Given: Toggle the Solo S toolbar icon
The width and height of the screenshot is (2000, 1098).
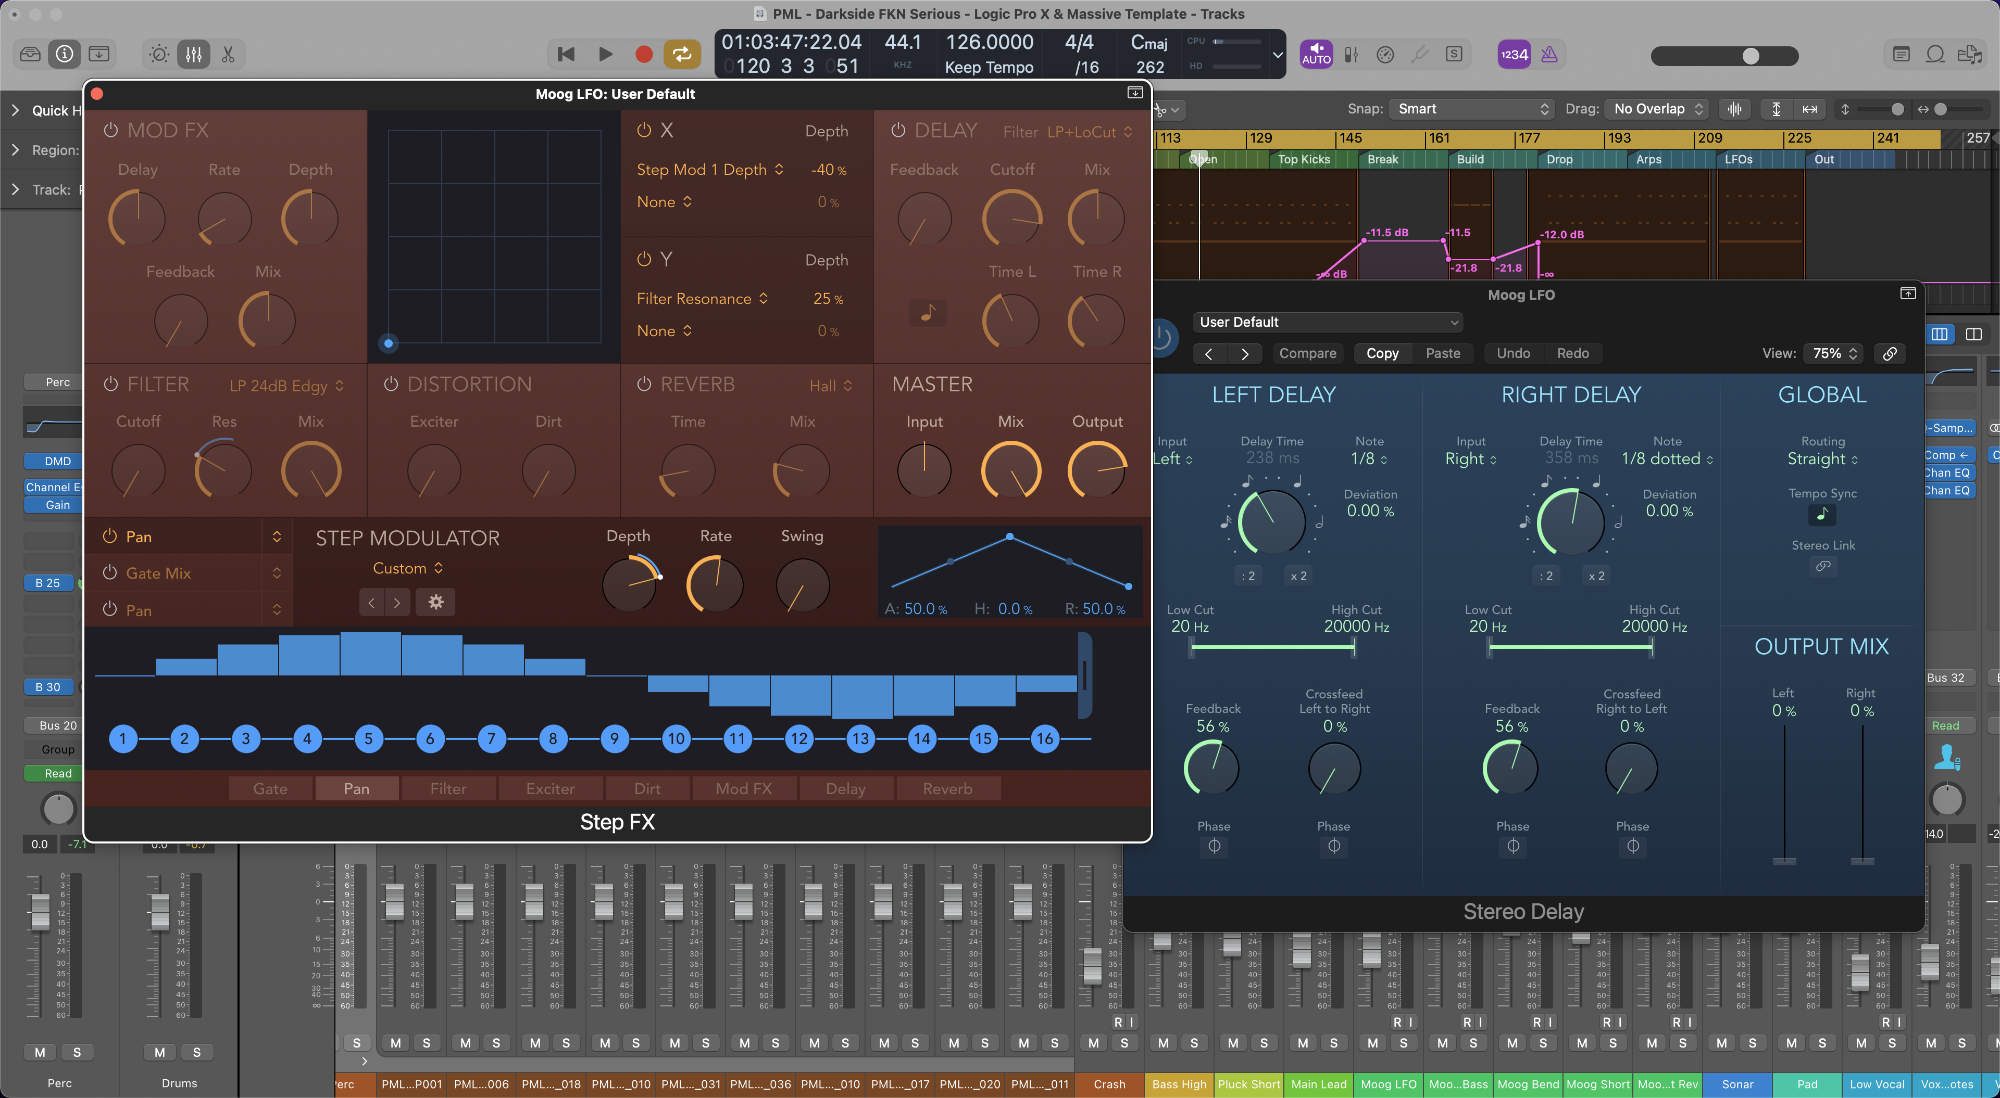Looking at the screenshot, I should point(1454,54).
